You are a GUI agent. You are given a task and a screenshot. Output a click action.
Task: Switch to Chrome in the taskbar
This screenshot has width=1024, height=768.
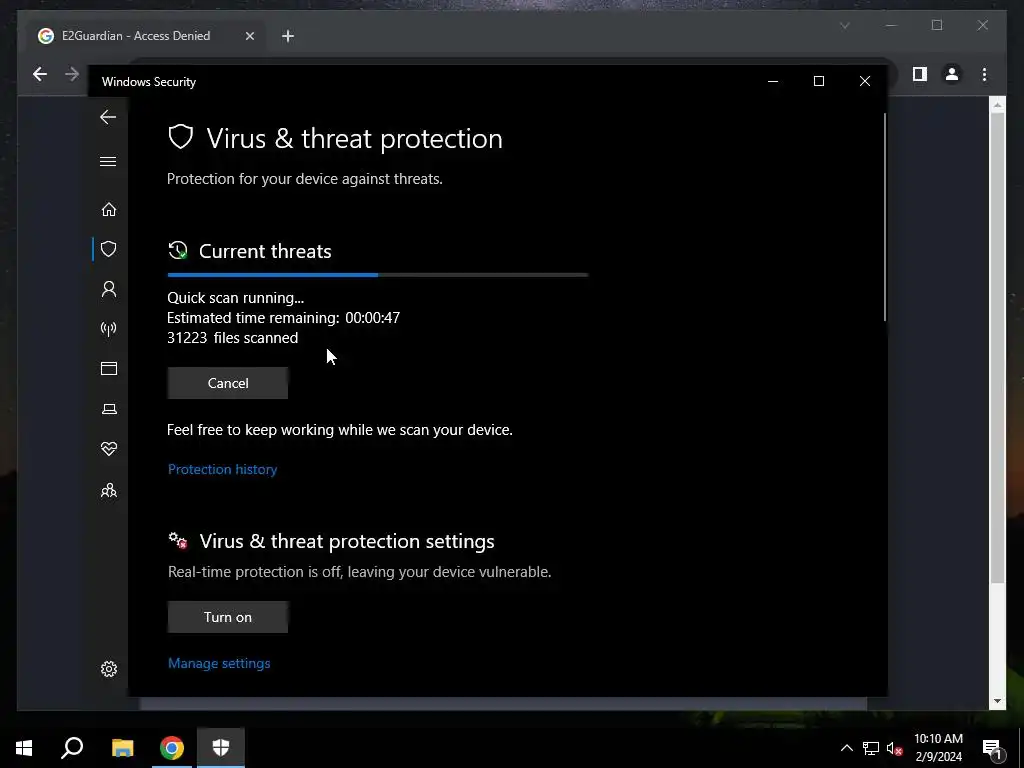click(172, 748)
